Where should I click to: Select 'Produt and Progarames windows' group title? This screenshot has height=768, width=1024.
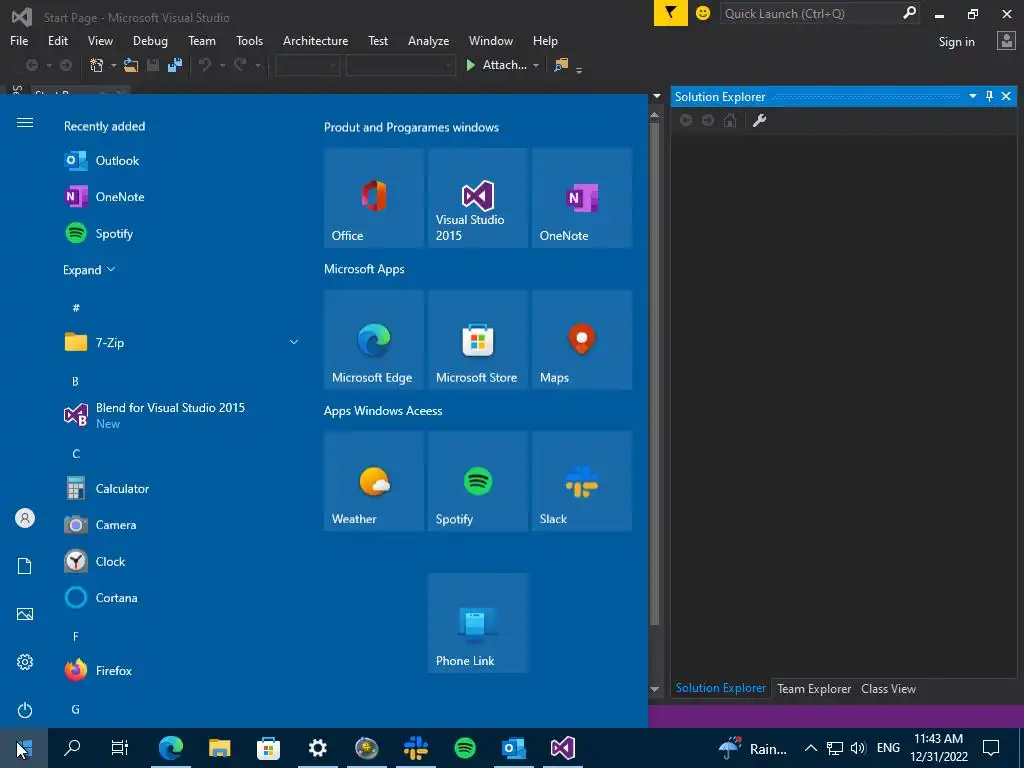411,127
